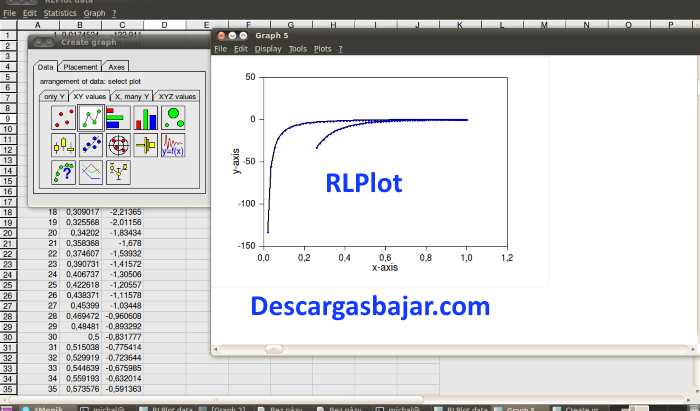The image size is (700, 411).
Task: Switch to the Data tab in Create graph
Action: point(46,67)
